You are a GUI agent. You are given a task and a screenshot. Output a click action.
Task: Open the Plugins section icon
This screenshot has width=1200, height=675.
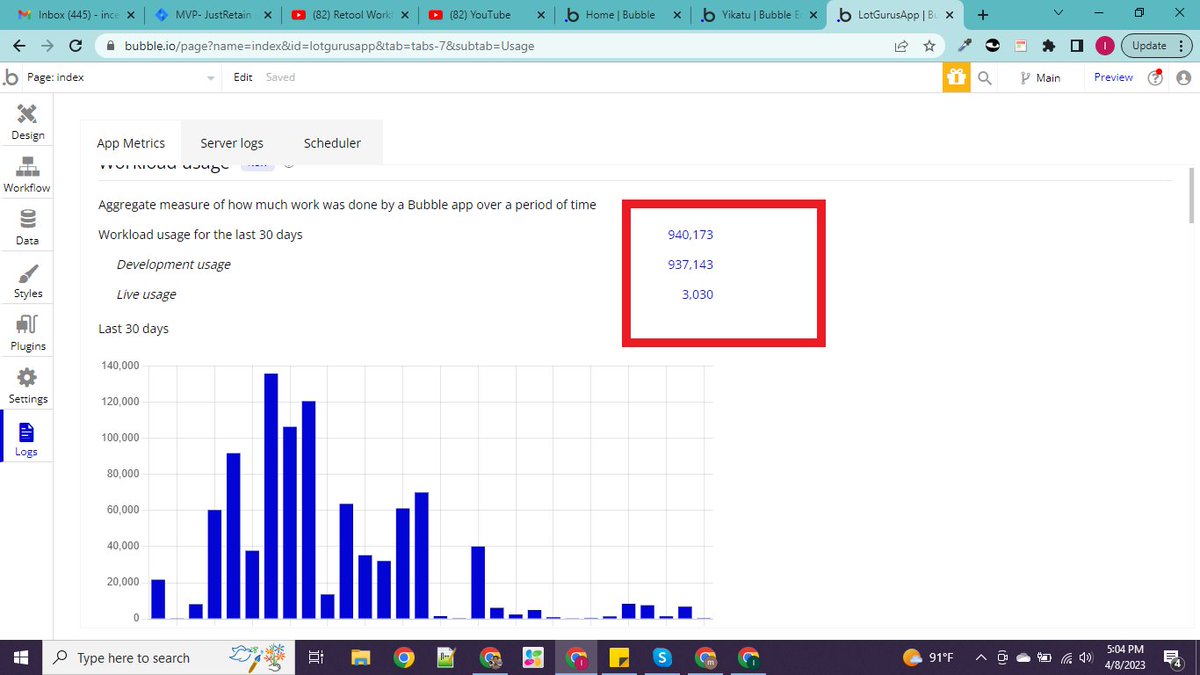pos(27,326)
